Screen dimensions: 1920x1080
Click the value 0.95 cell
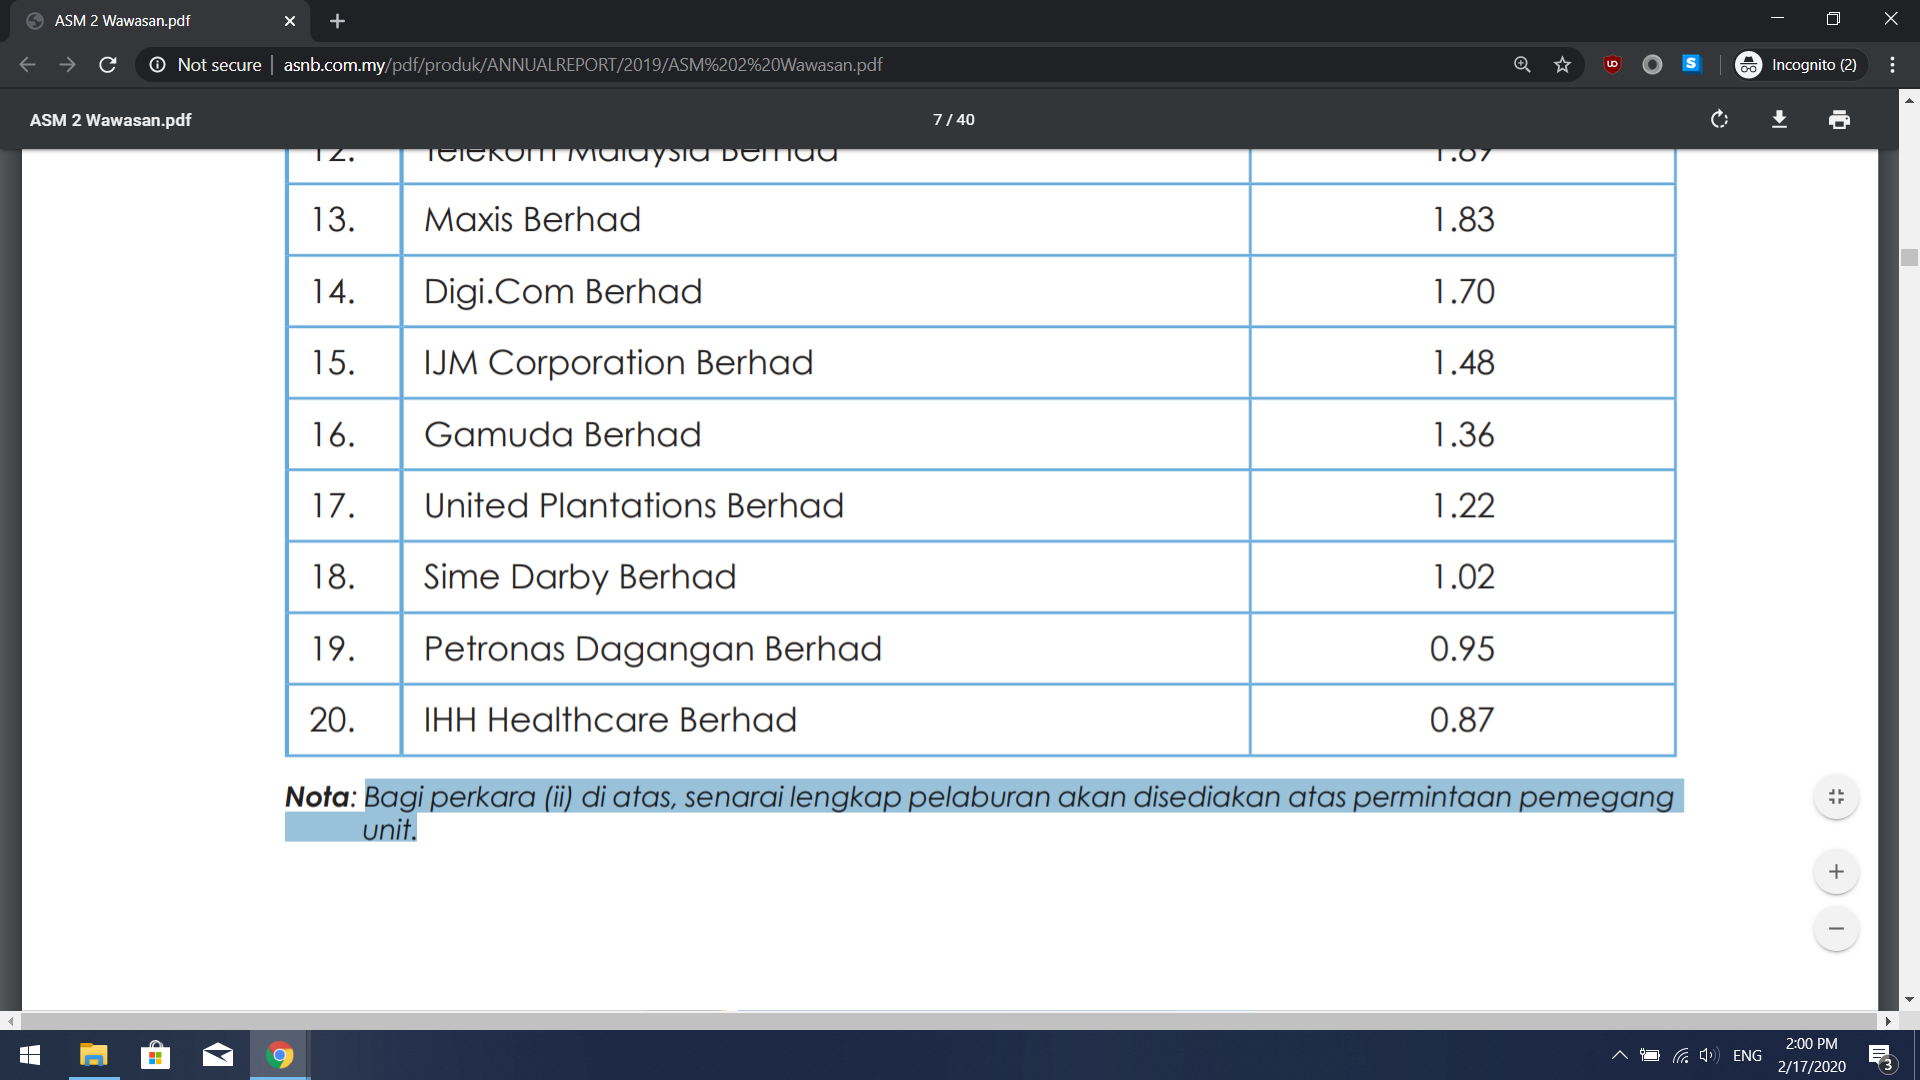tap(1462, 648)
